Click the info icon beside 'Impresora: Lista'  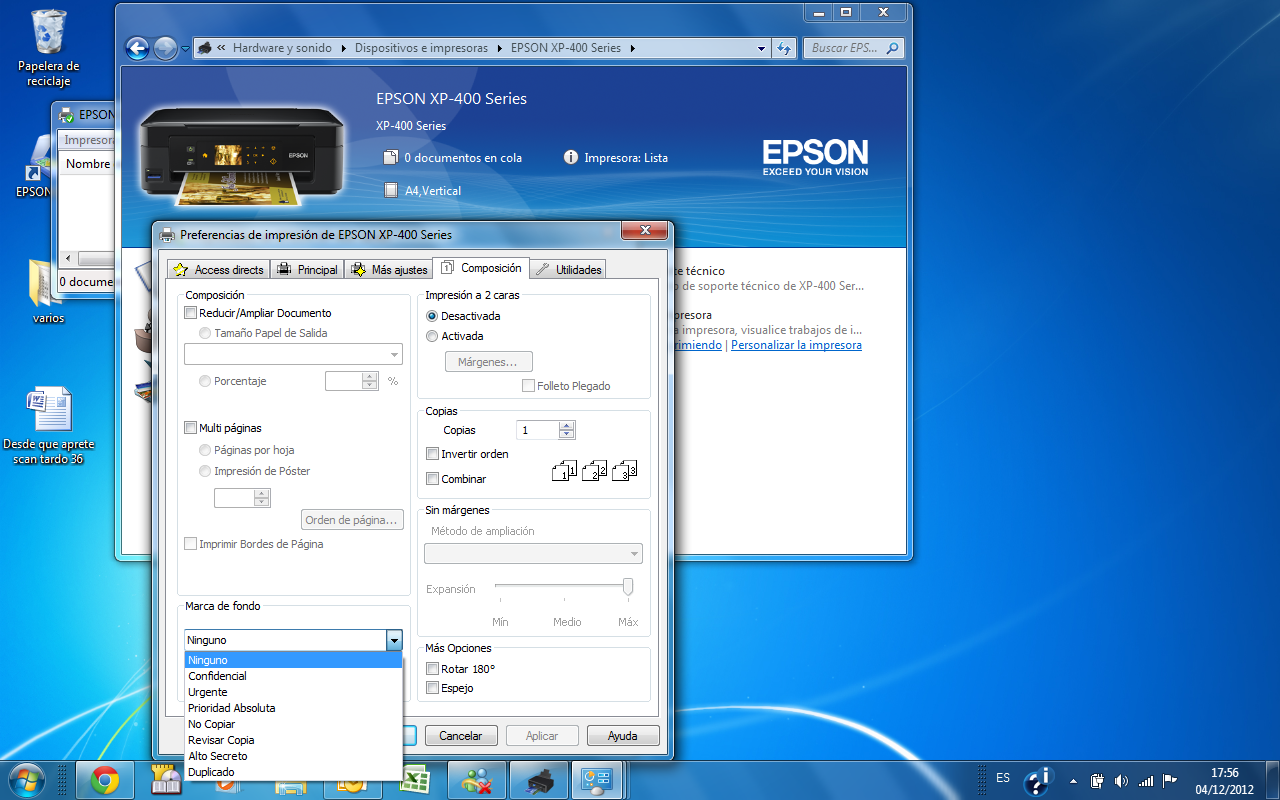pyautogui.click(x=571, y=157)
